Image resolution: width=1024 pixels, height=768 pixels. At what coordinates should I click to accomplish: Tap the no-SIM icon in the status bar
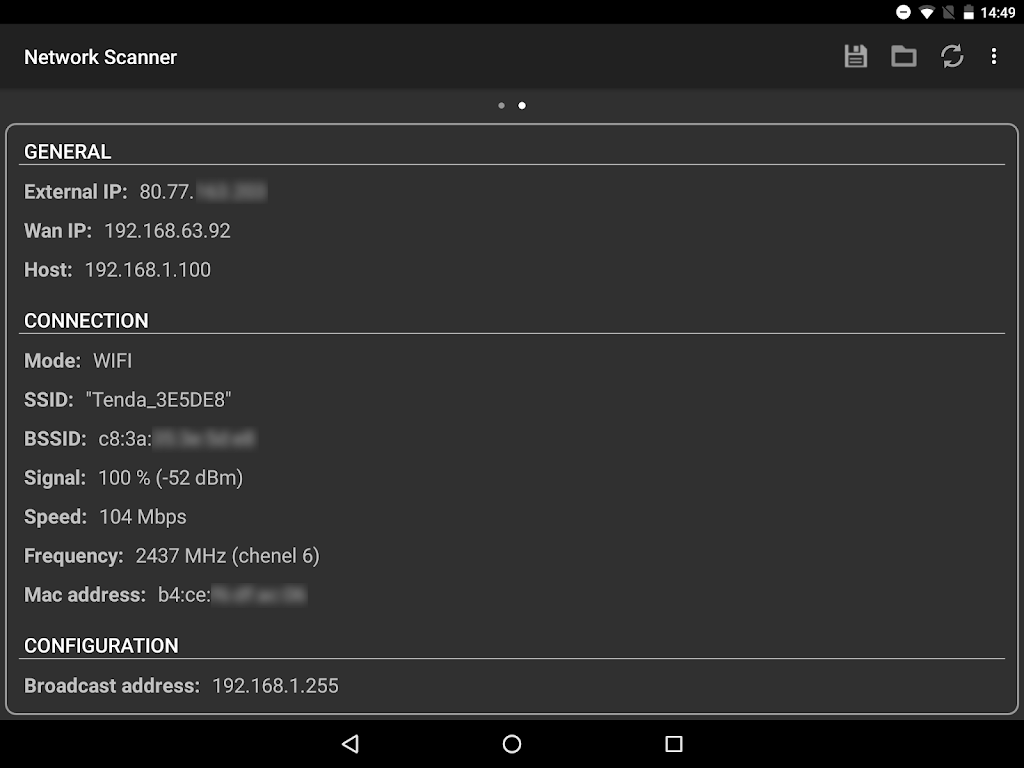tap(948, 13)
